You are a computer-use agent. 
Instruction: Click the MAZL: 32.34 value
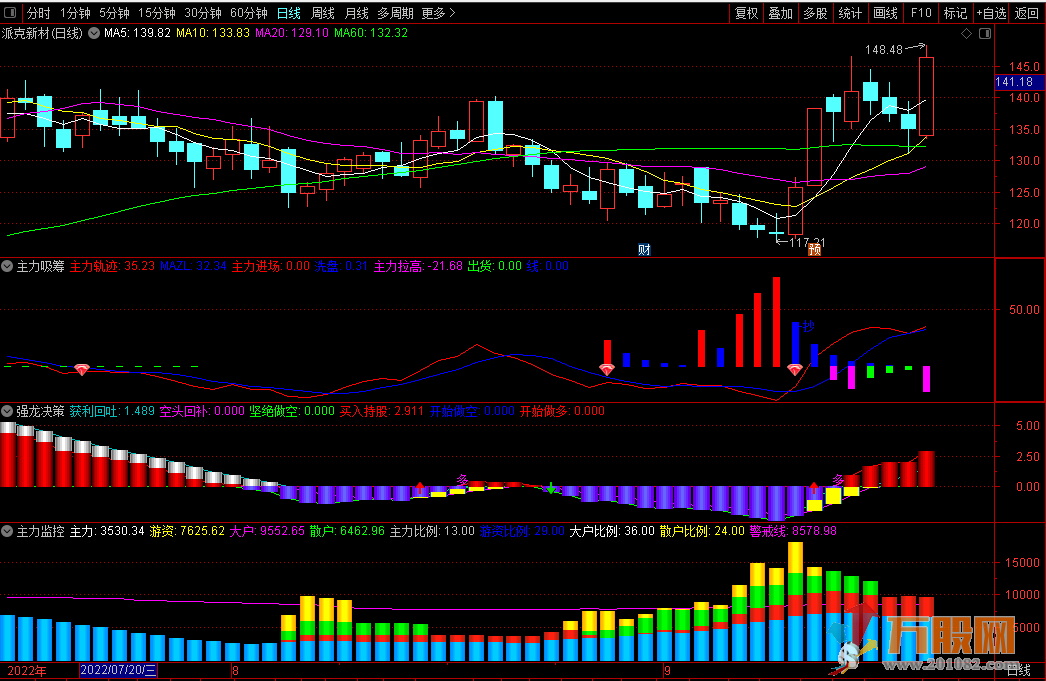(193, 266)
